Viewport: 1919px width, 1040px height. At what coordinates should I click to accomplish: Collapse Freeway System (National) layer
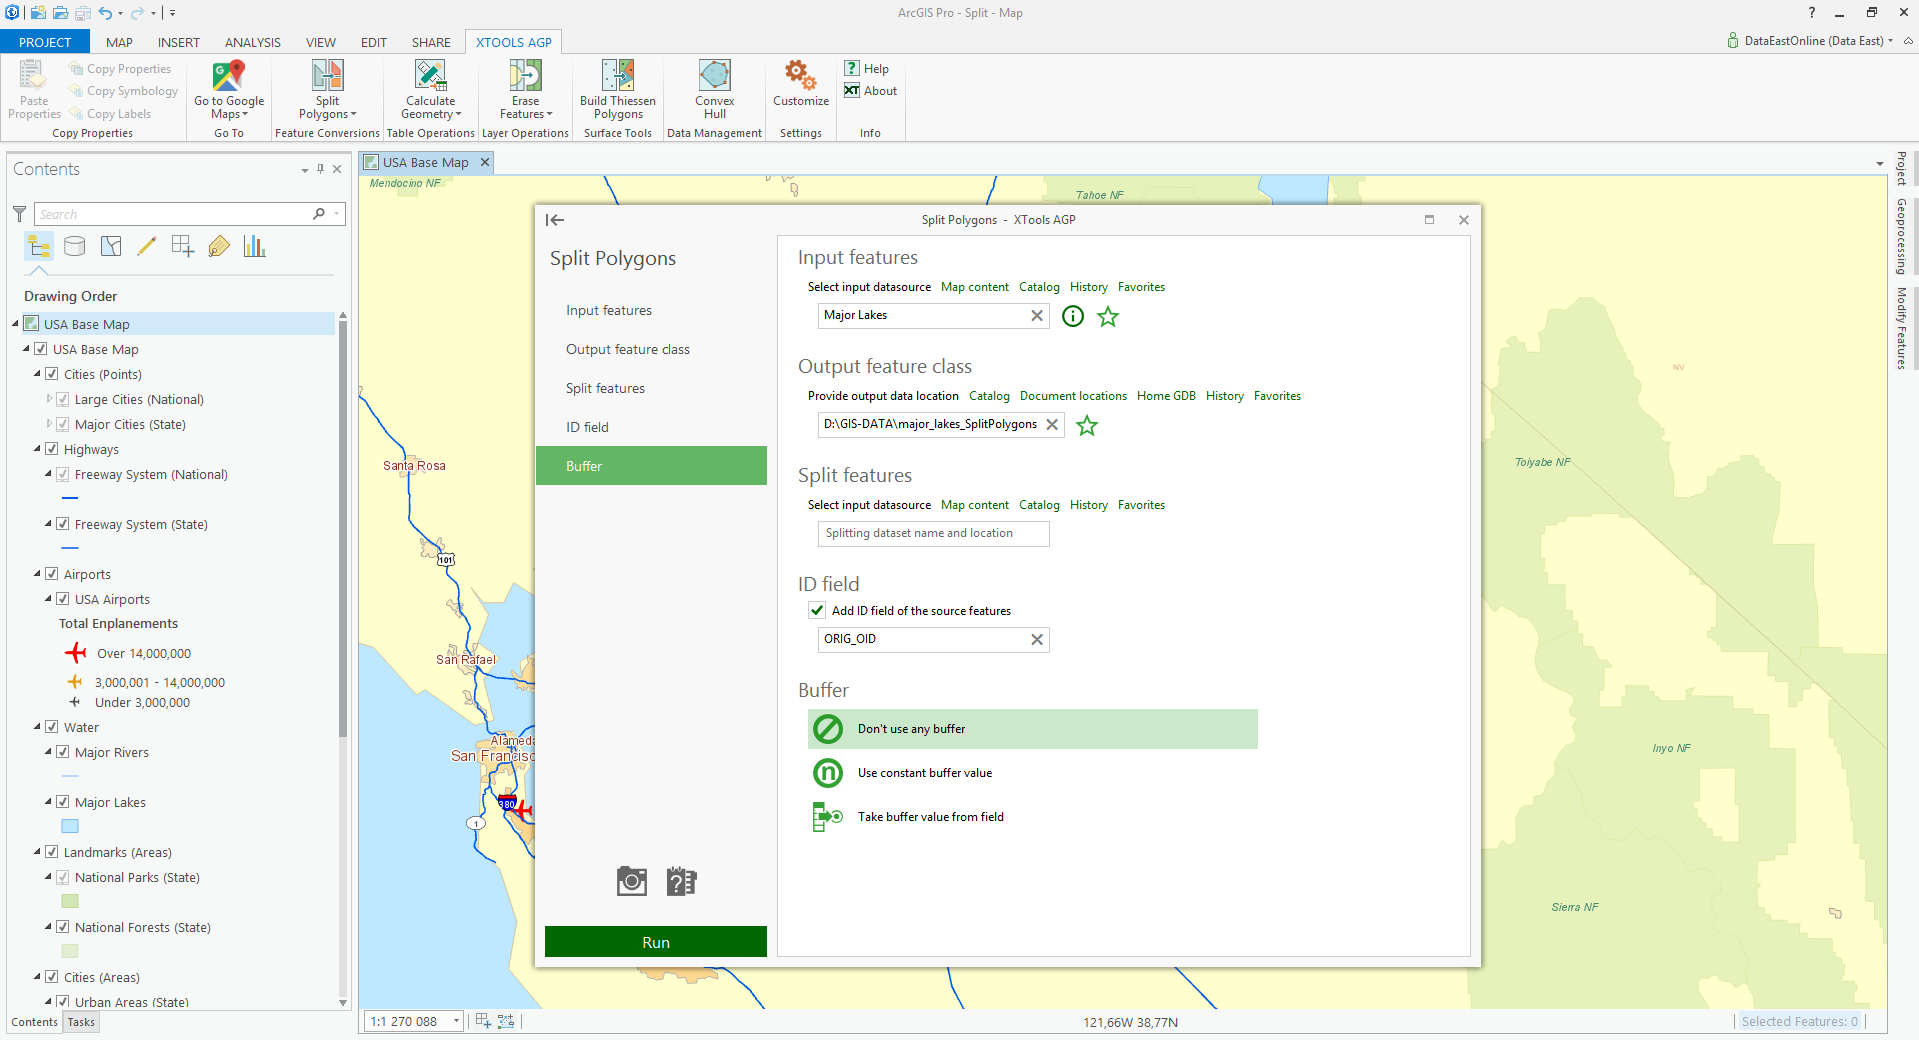48,474
